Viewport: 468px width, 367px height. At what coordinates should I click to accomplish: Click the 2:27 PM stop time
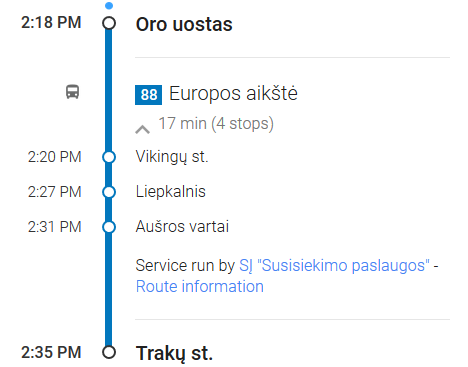55,192
